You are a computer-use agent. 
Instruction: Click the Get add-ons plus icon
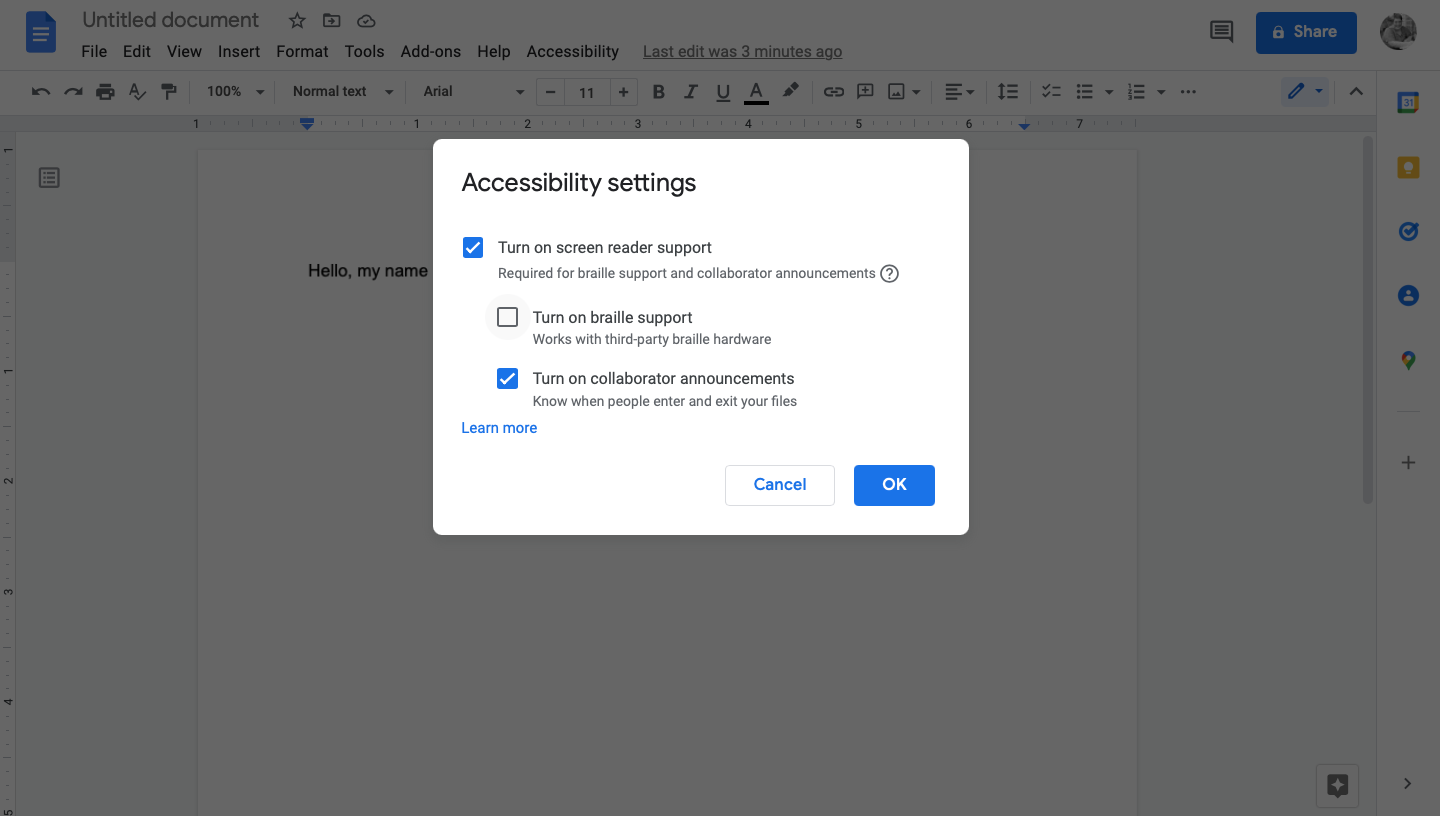pos(1408,462)
